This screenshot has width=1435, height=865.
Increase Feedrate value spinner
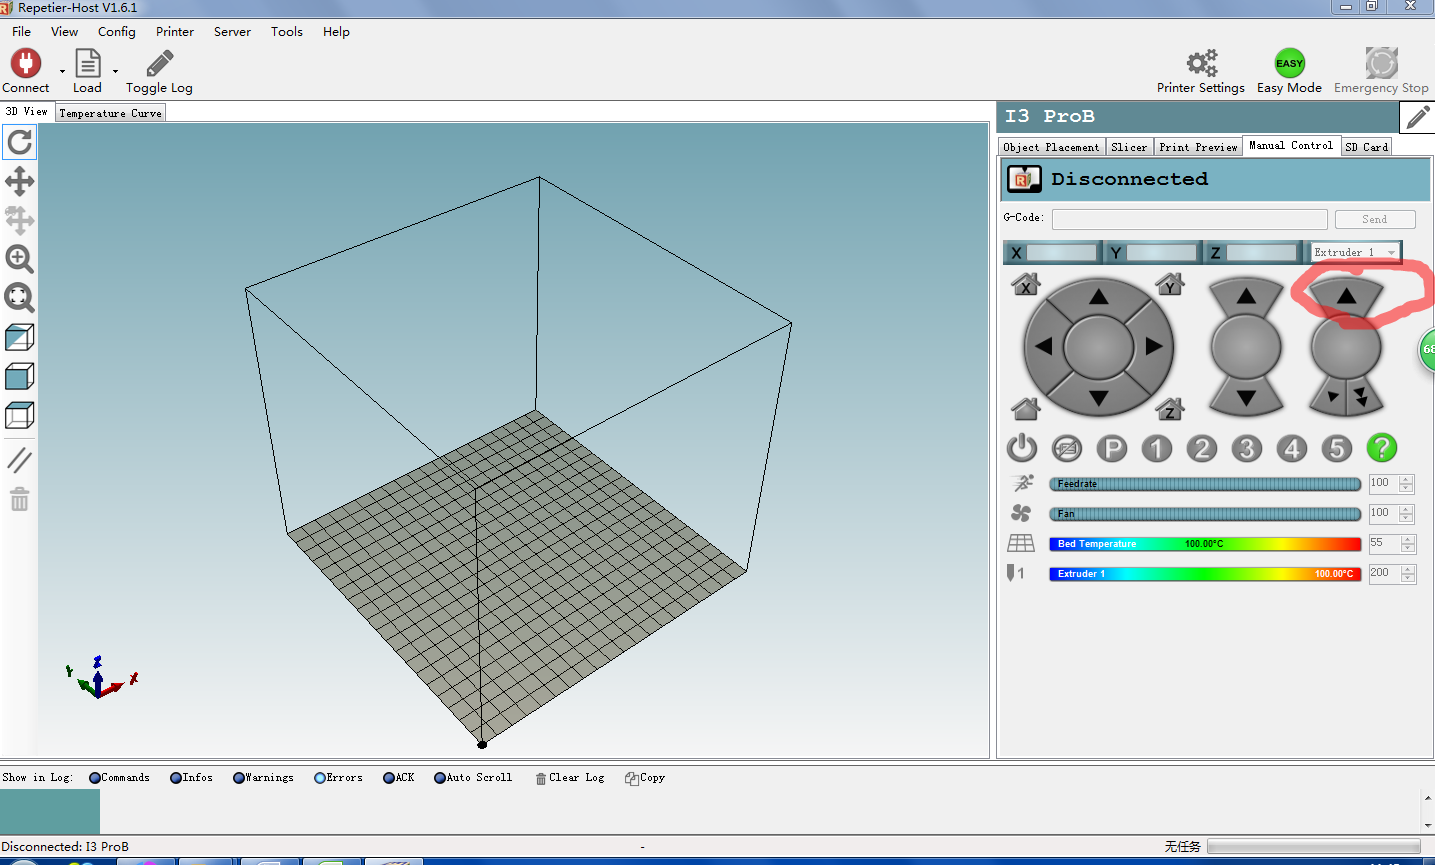pyautogui.click(x=1407, y=479)
